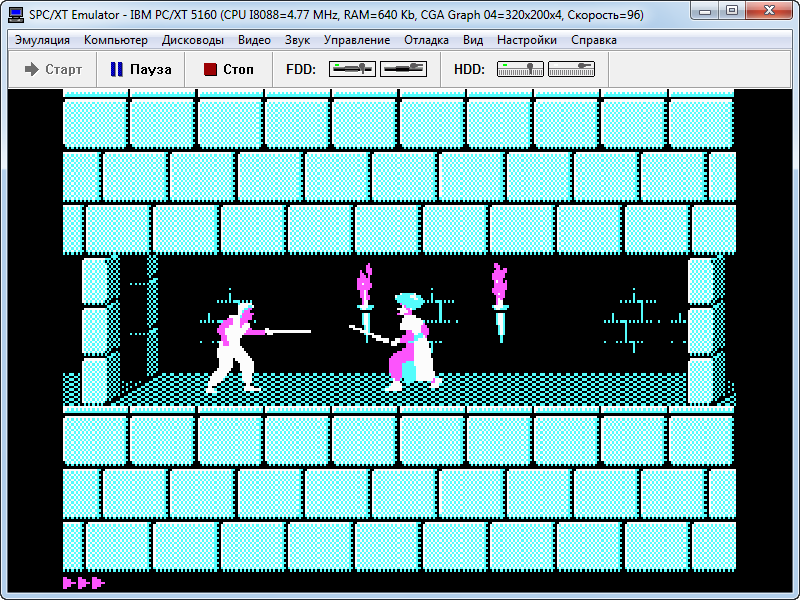The image size is (800, 600).
Task: Open the Видео menu
Action: coord(254,40)
